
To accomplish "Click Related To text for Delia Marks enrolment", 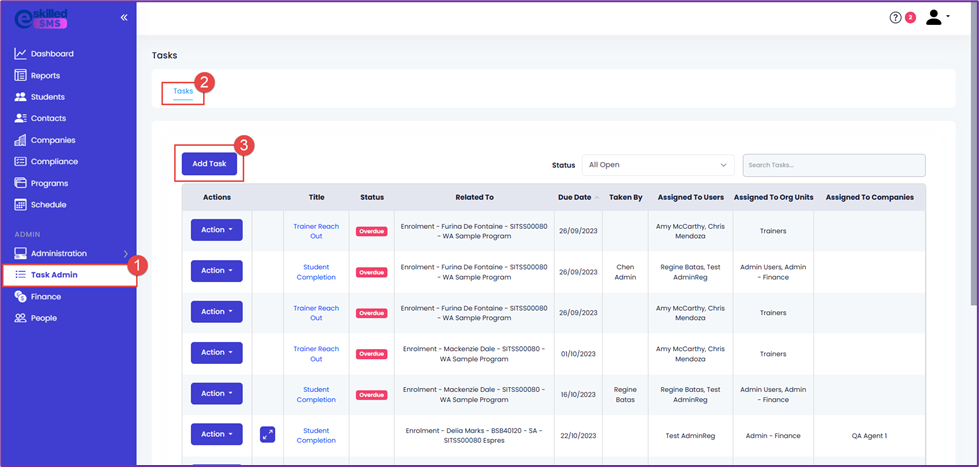I will tap(475, 435).
